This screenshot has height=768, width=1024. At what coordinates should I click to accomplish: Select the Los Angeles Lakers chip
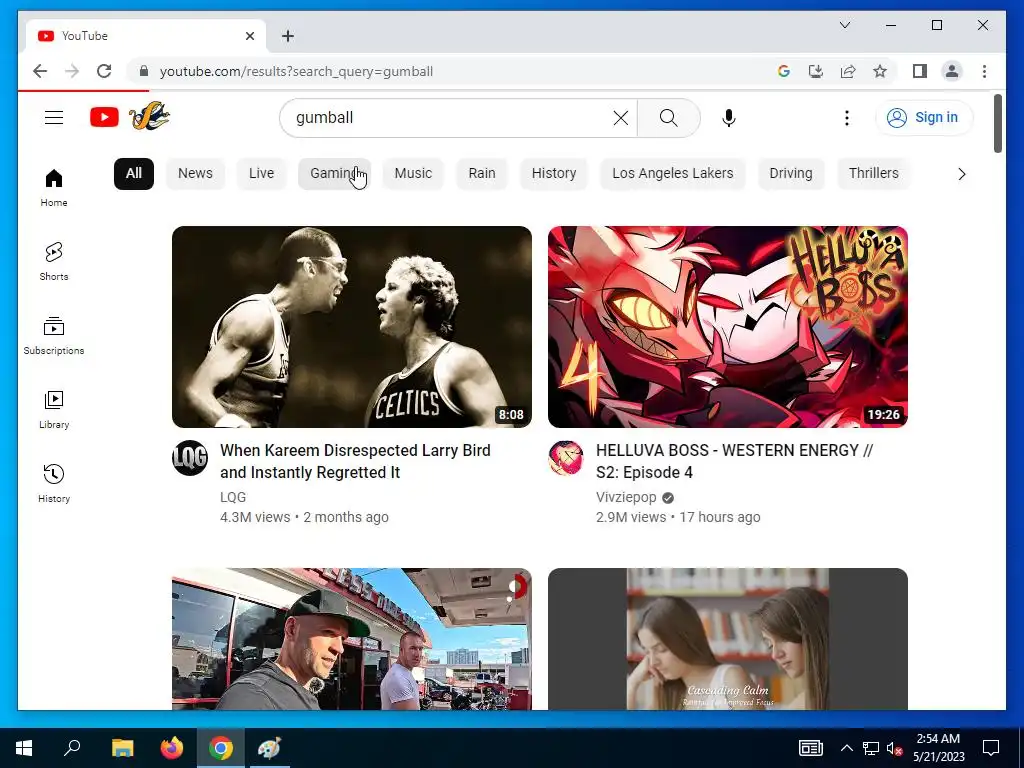(673, 174)
